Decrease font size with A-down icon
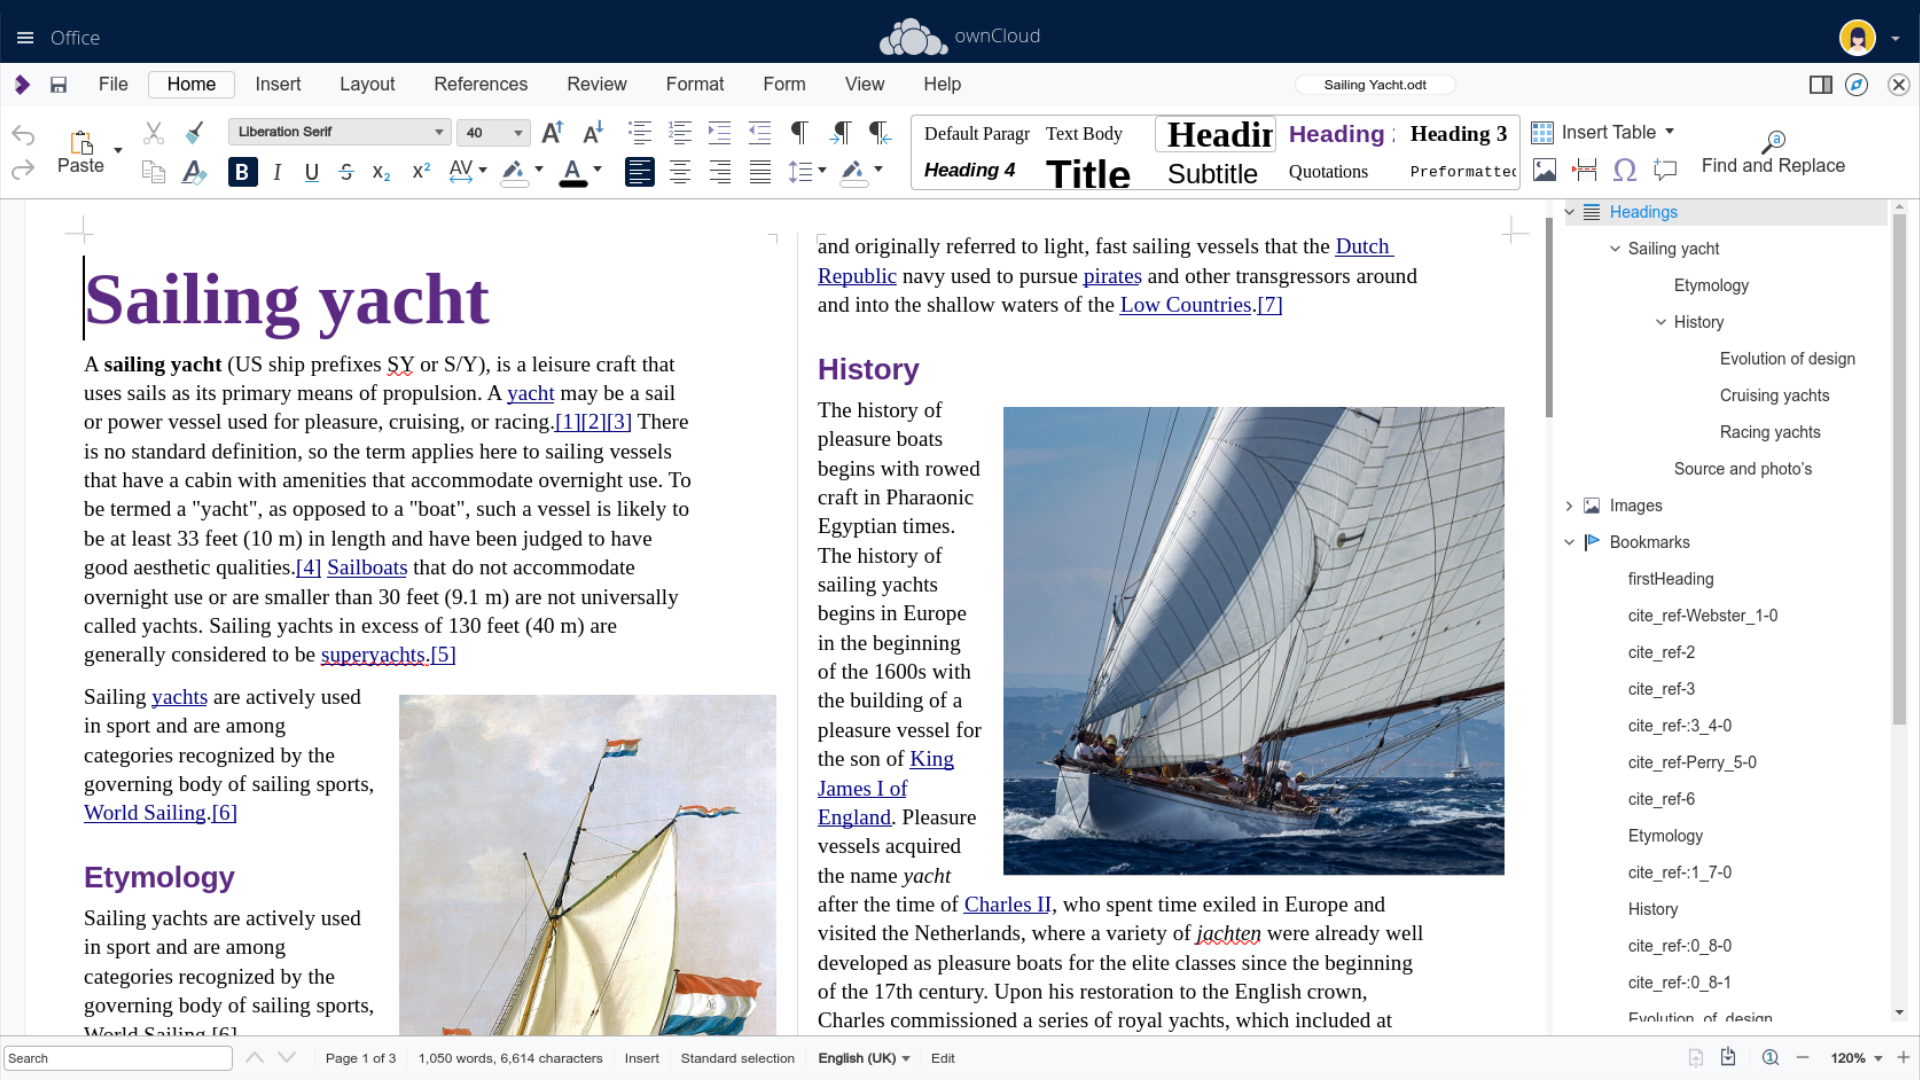Image resolution: width=1920 pixels, height=1080 pixels. click(593, 132)
